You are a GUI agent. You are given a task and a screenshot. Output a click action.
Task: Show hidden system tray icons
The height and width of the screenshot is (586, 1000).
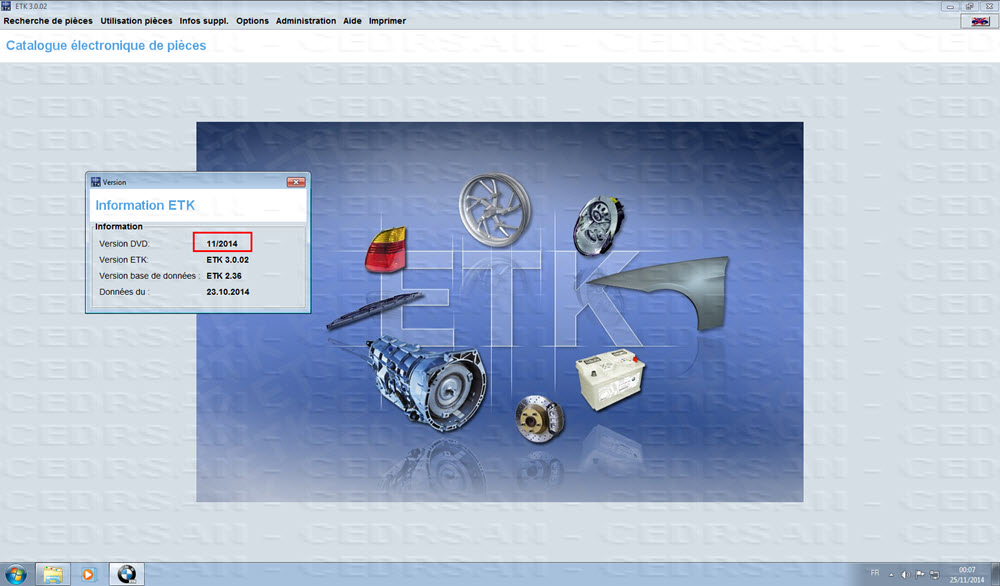point(891,575)
